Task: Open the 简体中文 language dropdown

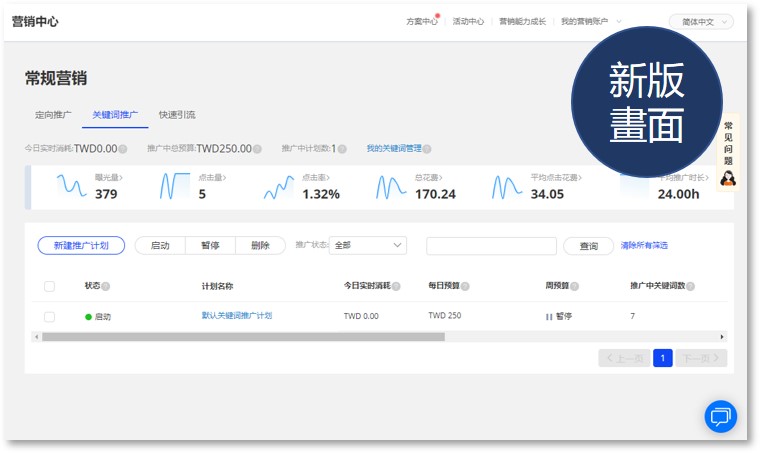Action: pos(700,21)
